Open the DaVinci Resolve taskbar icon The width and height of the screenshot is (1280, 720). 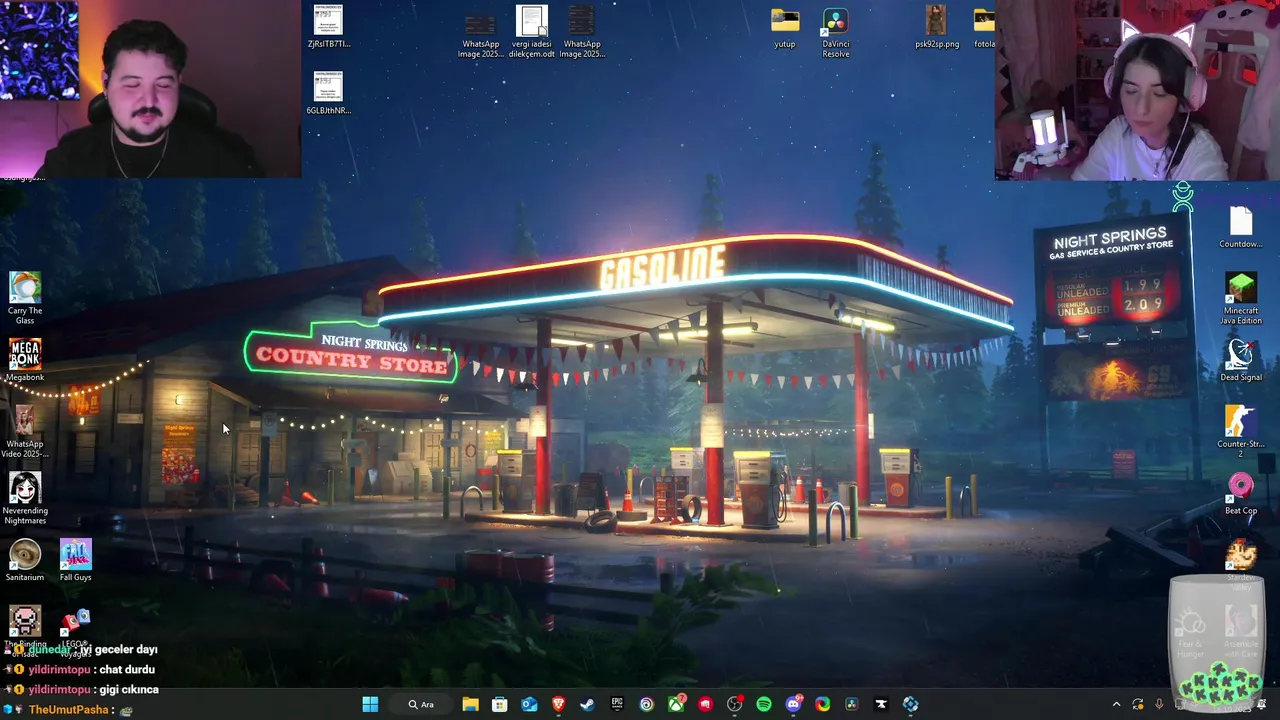click(x=852, y=704)
